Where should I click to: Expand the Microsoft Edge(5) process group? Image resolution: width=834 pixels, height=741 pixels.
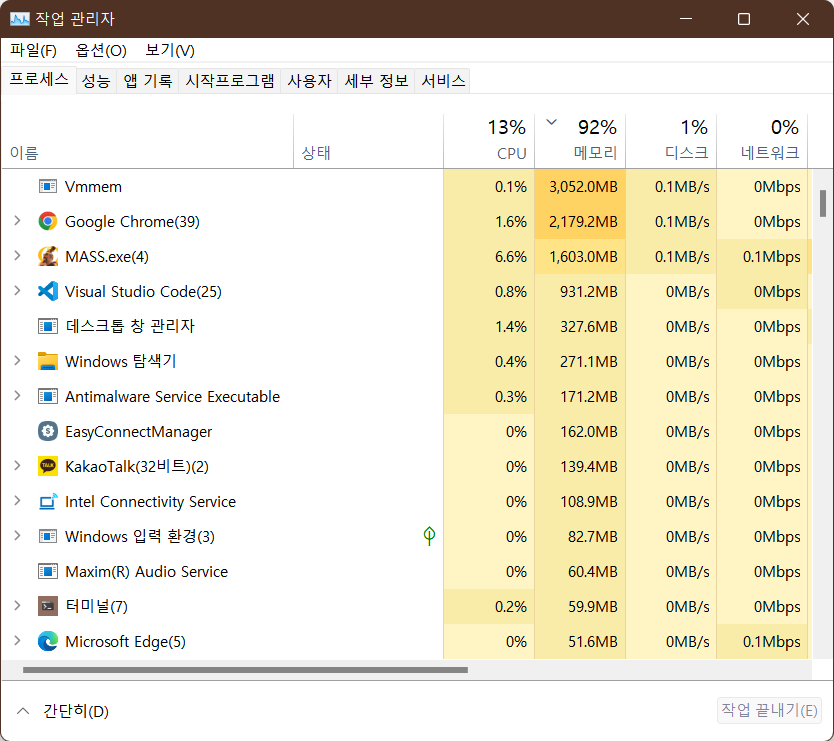click(18, 641)
